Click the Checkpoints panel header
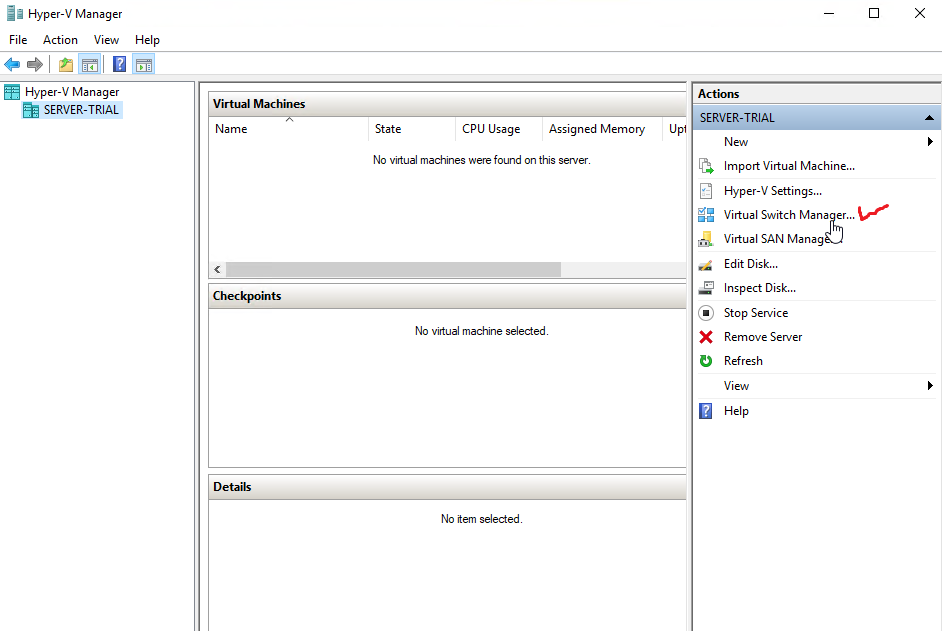This screenshot has height=631, width=942. tap(448, 296)
